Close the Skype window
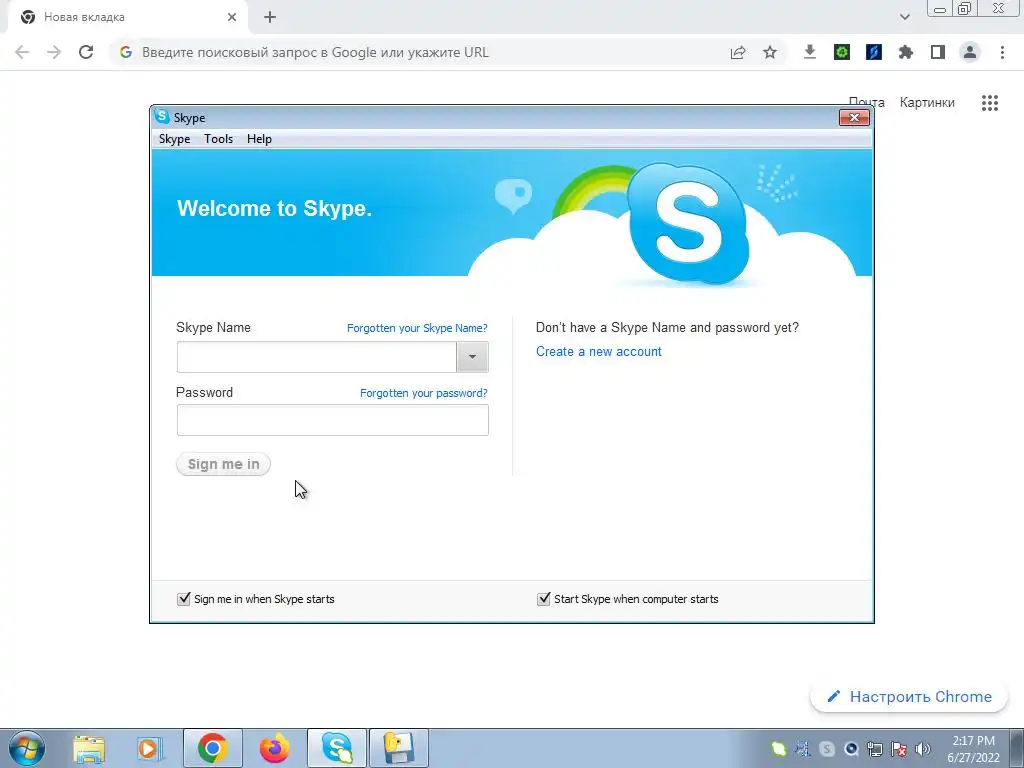 coord(854,118)
